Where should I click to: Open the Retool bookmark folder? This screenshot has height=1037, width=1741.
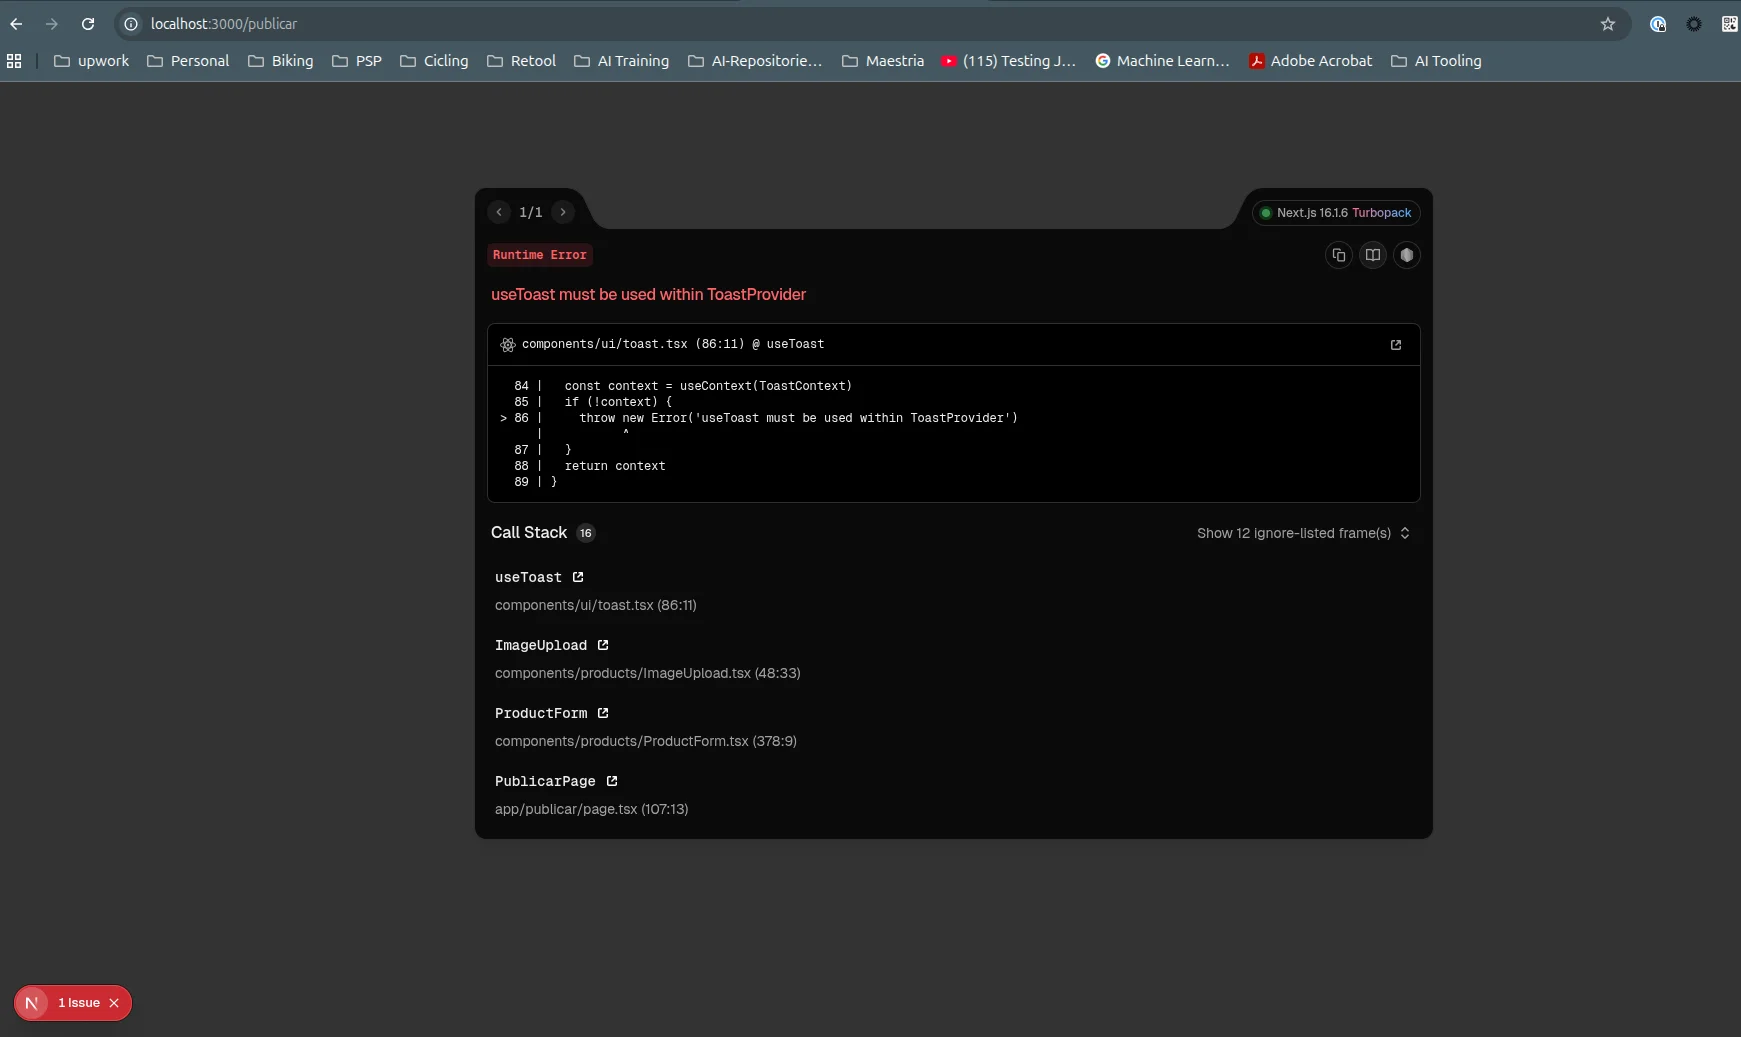pos(522,61)
